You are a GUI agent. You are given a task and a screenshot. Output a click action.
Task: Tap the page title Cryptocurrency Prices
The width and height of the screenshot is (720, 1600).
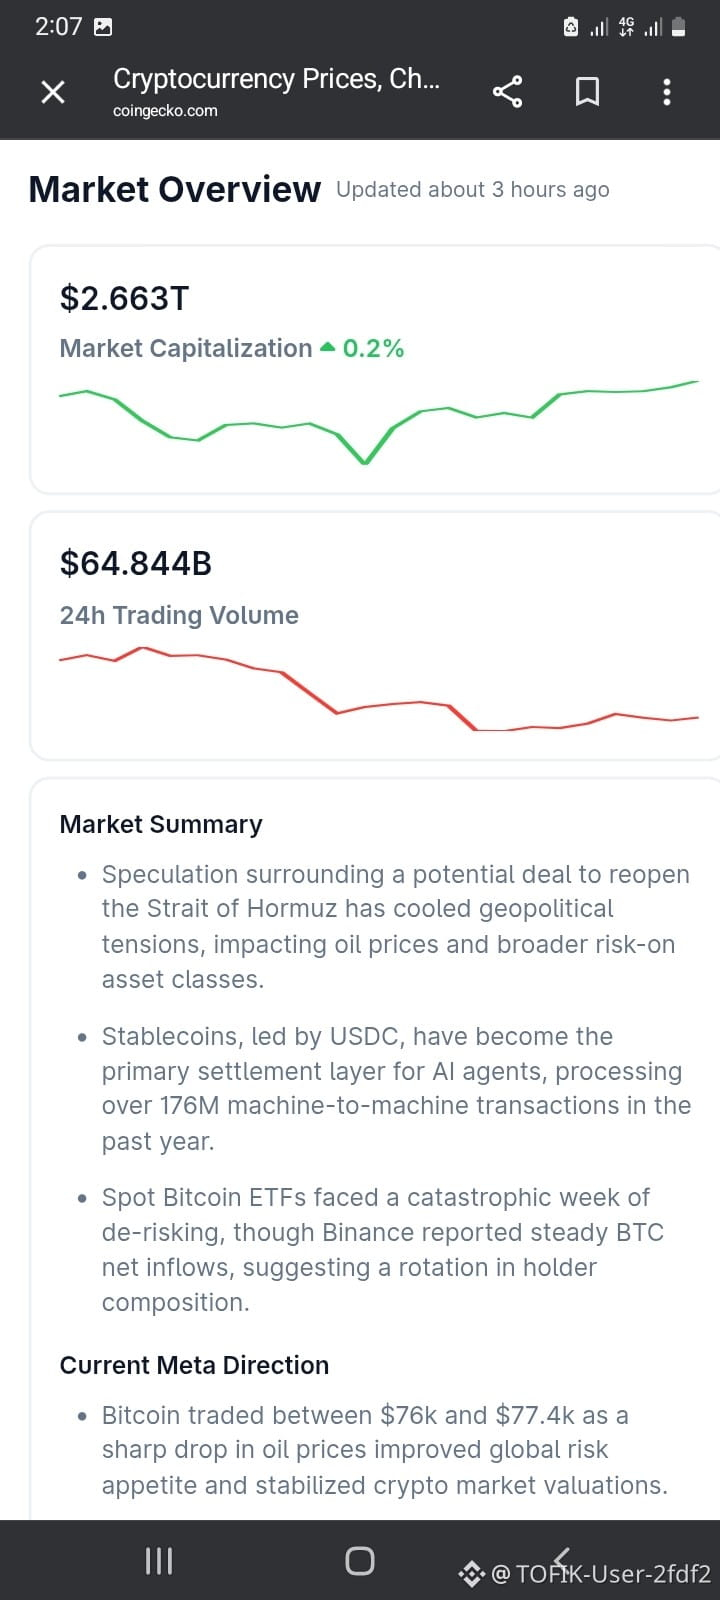click(x=276, y=78)
